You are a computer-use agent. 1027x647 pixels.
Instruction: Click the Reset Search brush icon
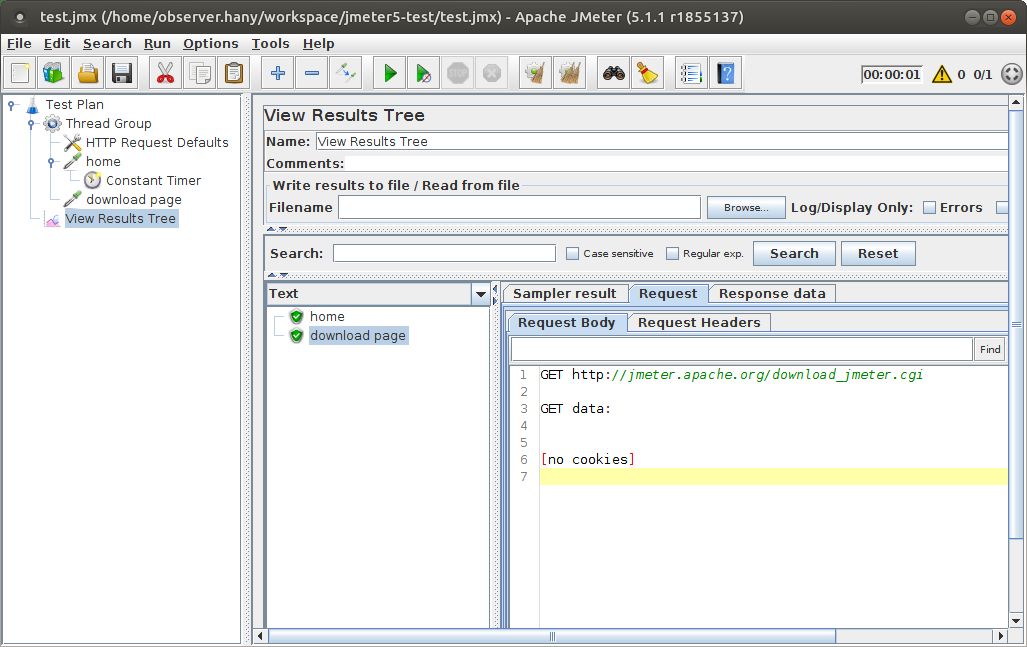pos(648,73)
